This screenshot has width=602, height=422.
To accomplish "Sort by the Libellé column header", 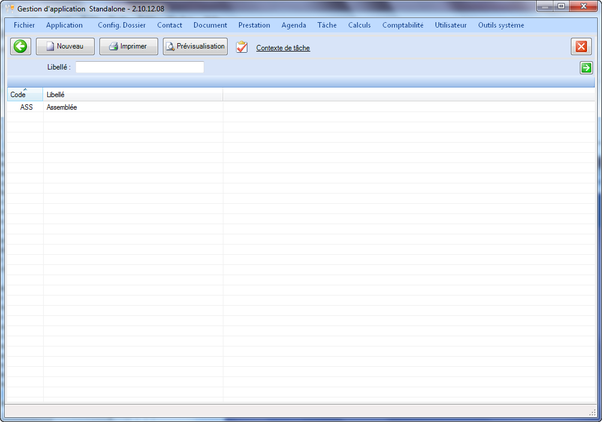I will (x=57, y=94).
